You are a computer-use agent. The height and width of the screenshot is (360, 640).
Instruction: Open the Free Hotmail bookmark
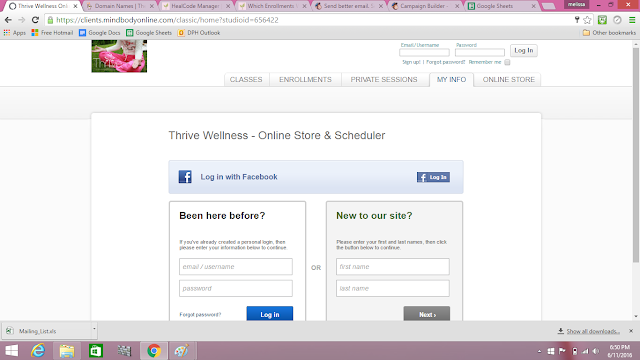coord(52,33)
